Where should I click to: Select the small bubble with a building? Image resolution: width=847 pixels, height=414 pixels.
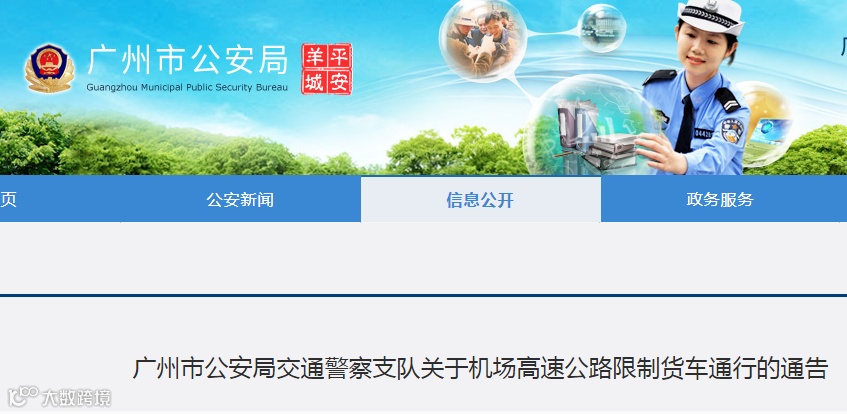coord(602,28)
